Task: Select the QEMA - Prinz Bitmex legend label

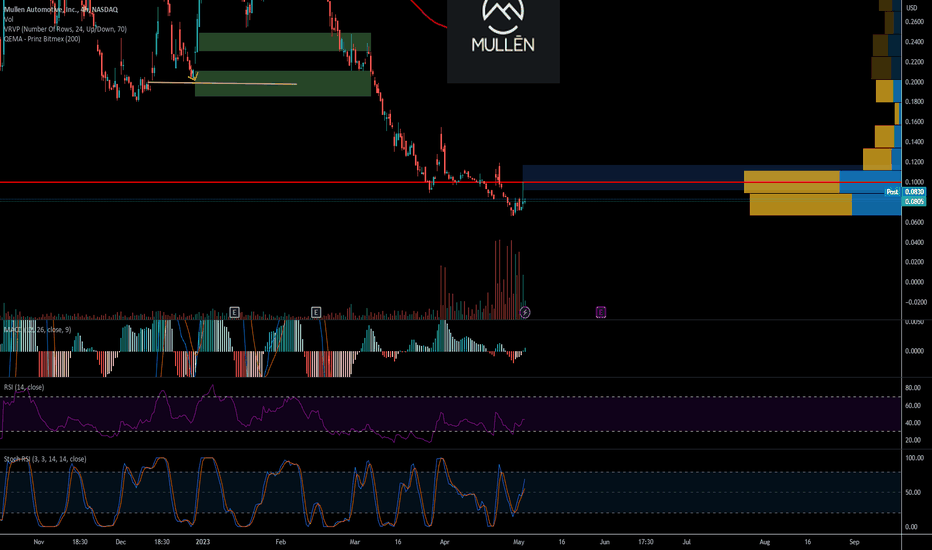Action: tap(42, 39)
